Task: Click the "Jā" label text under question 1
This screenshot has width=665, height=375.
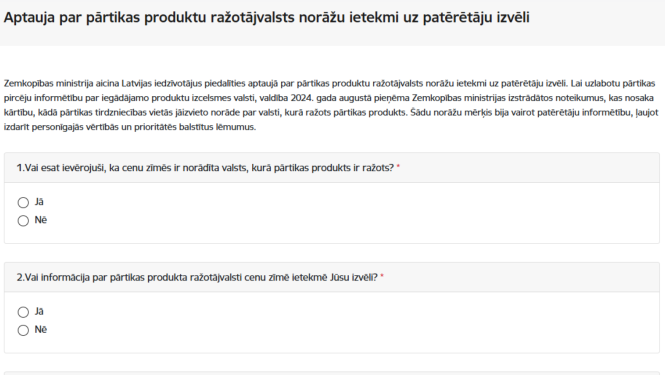Action: [x=39, y=202]
